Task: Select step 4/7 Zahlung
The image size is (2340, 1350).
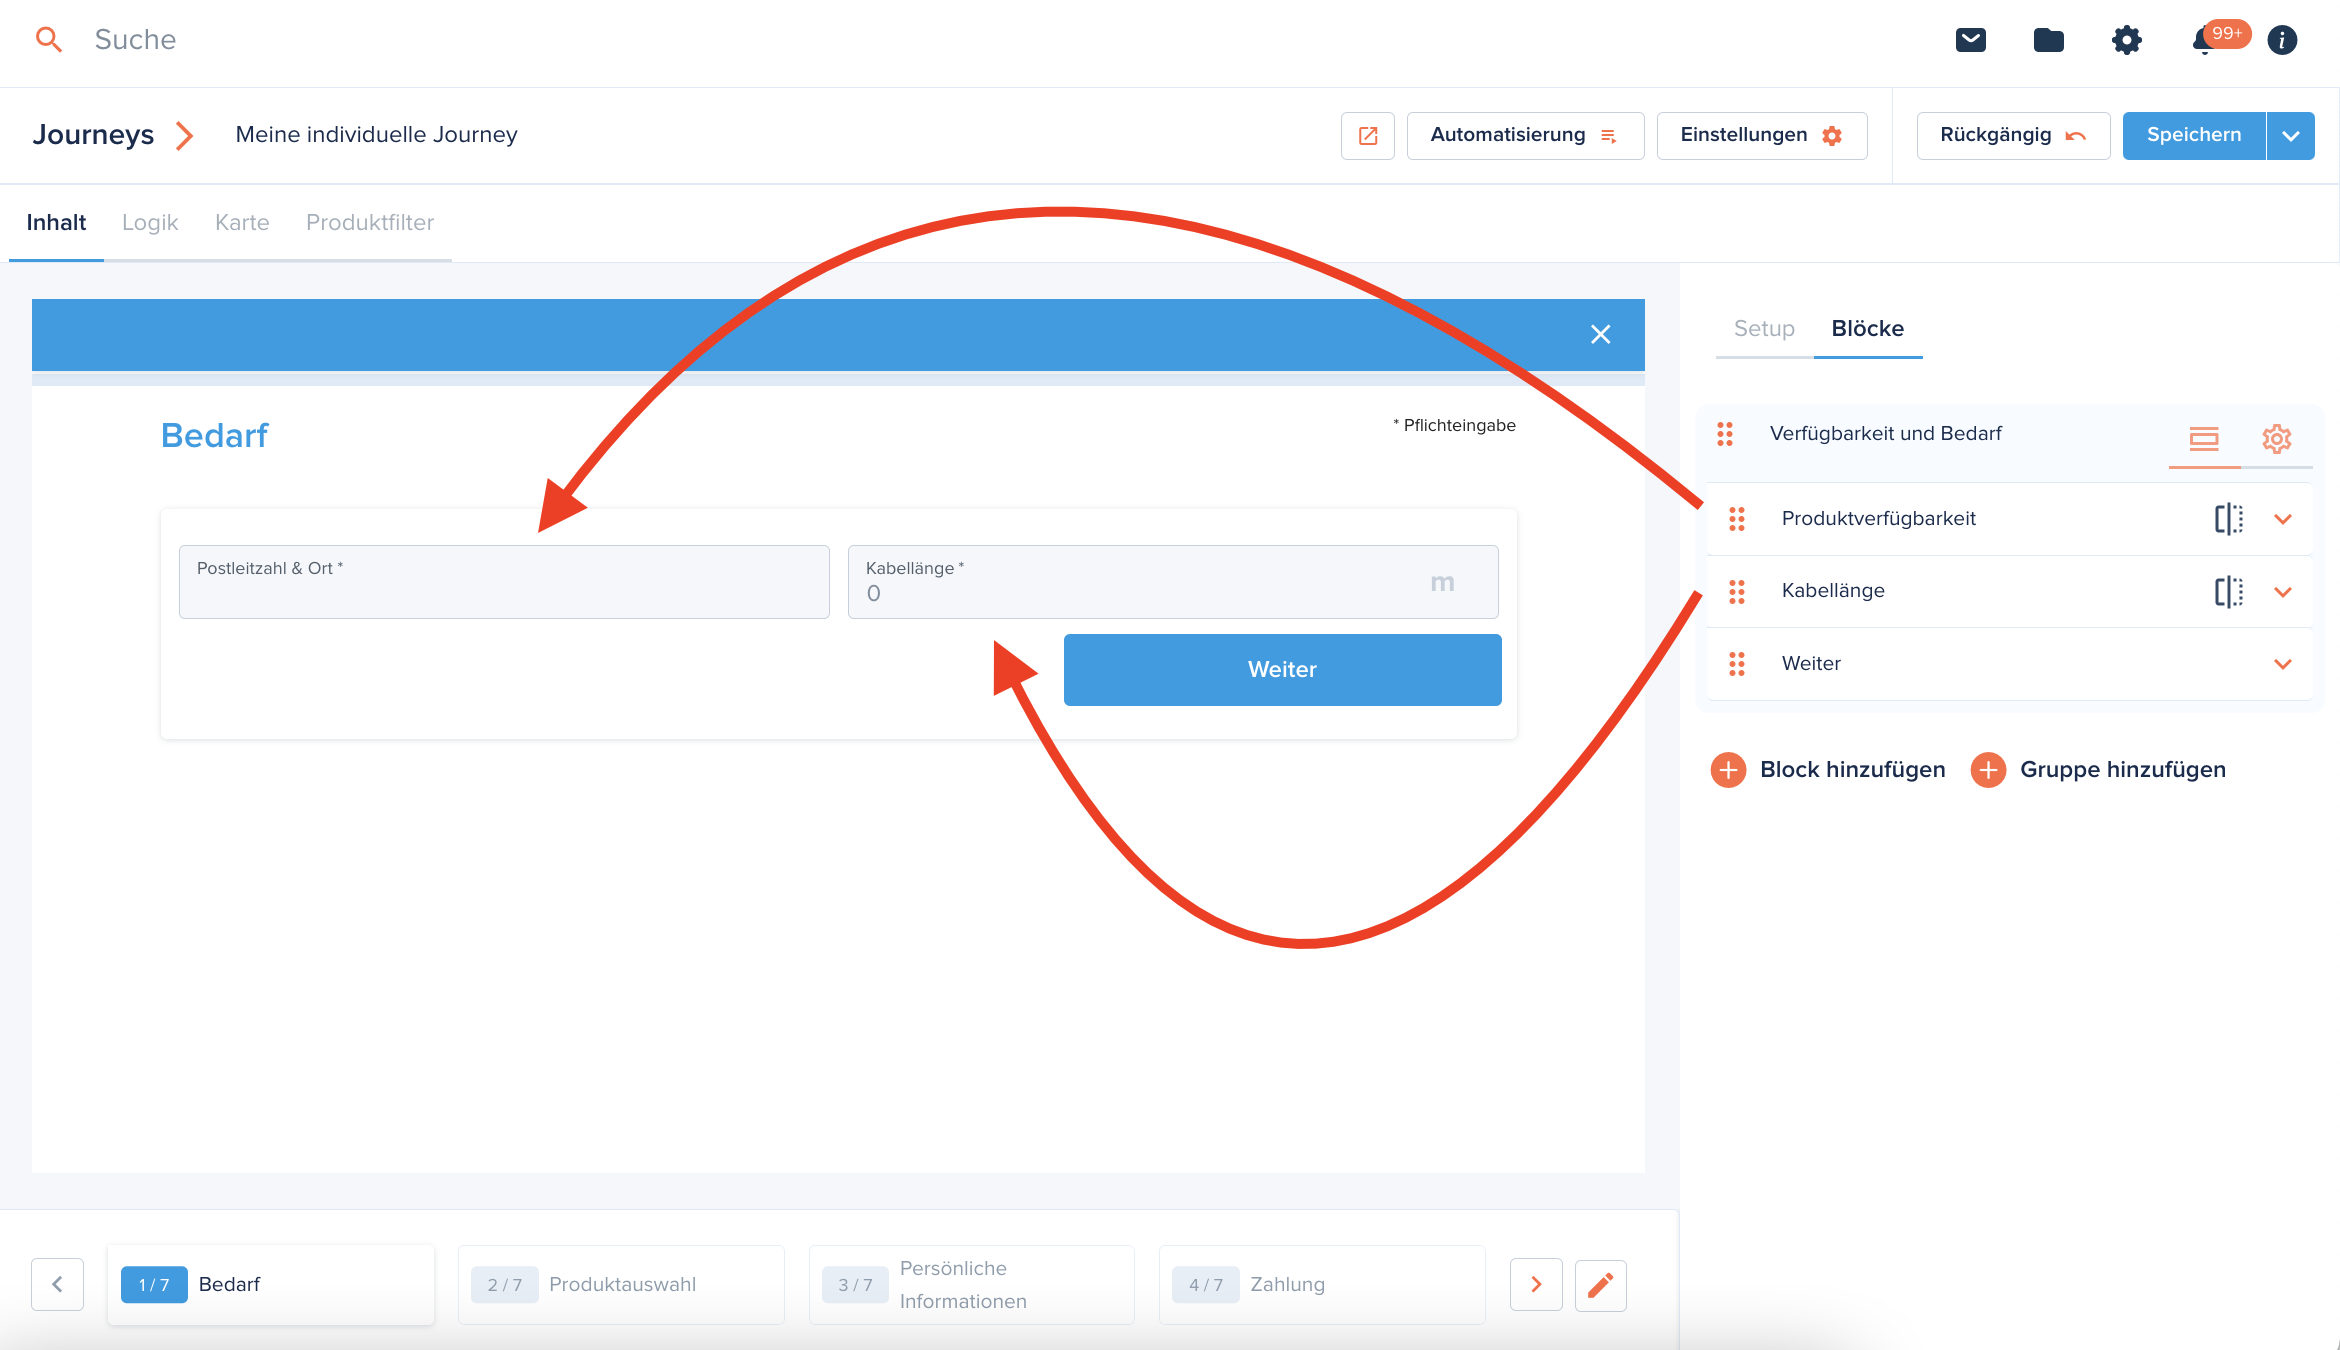Action: coord(1322,1285)
